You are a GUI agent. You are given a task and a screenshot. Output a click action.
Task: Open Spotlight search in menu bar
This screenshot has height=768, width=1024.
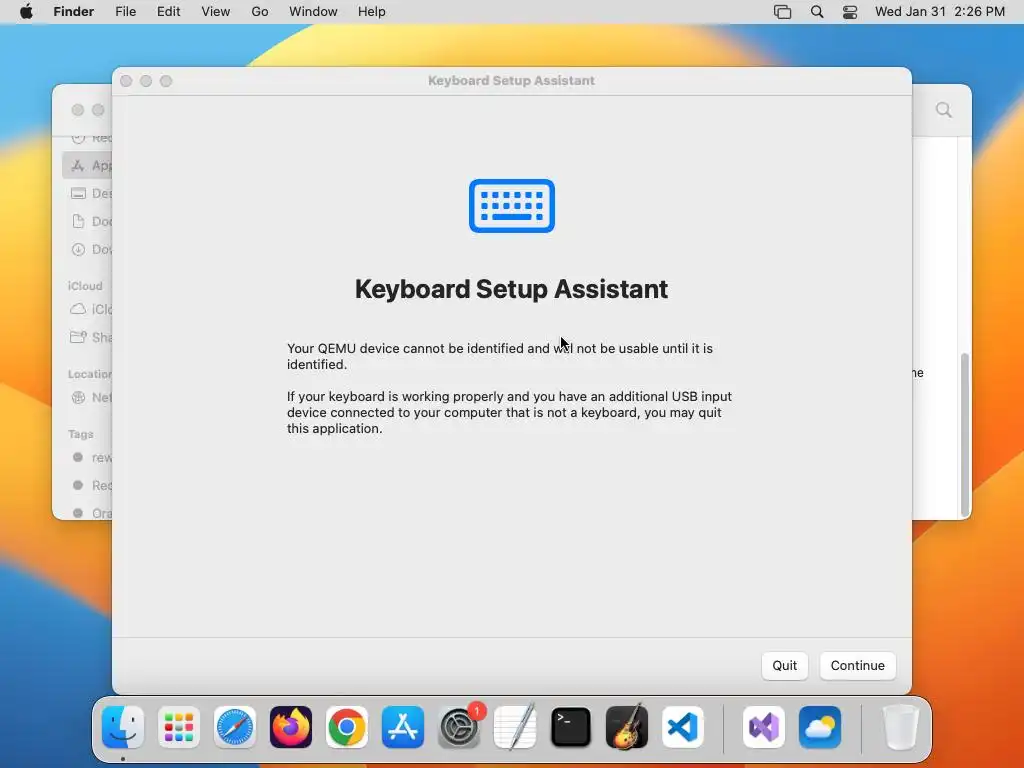816,12
